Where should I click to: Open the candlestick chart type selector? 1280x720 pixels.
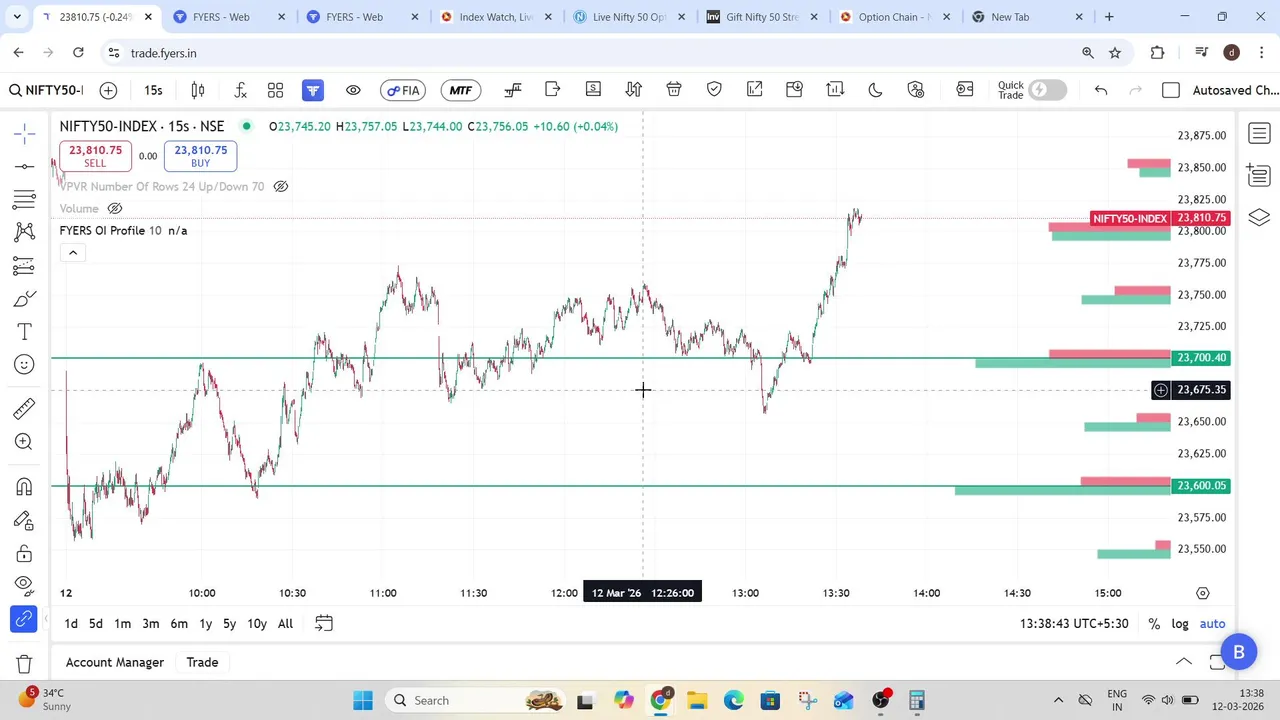tap(198, 90)
